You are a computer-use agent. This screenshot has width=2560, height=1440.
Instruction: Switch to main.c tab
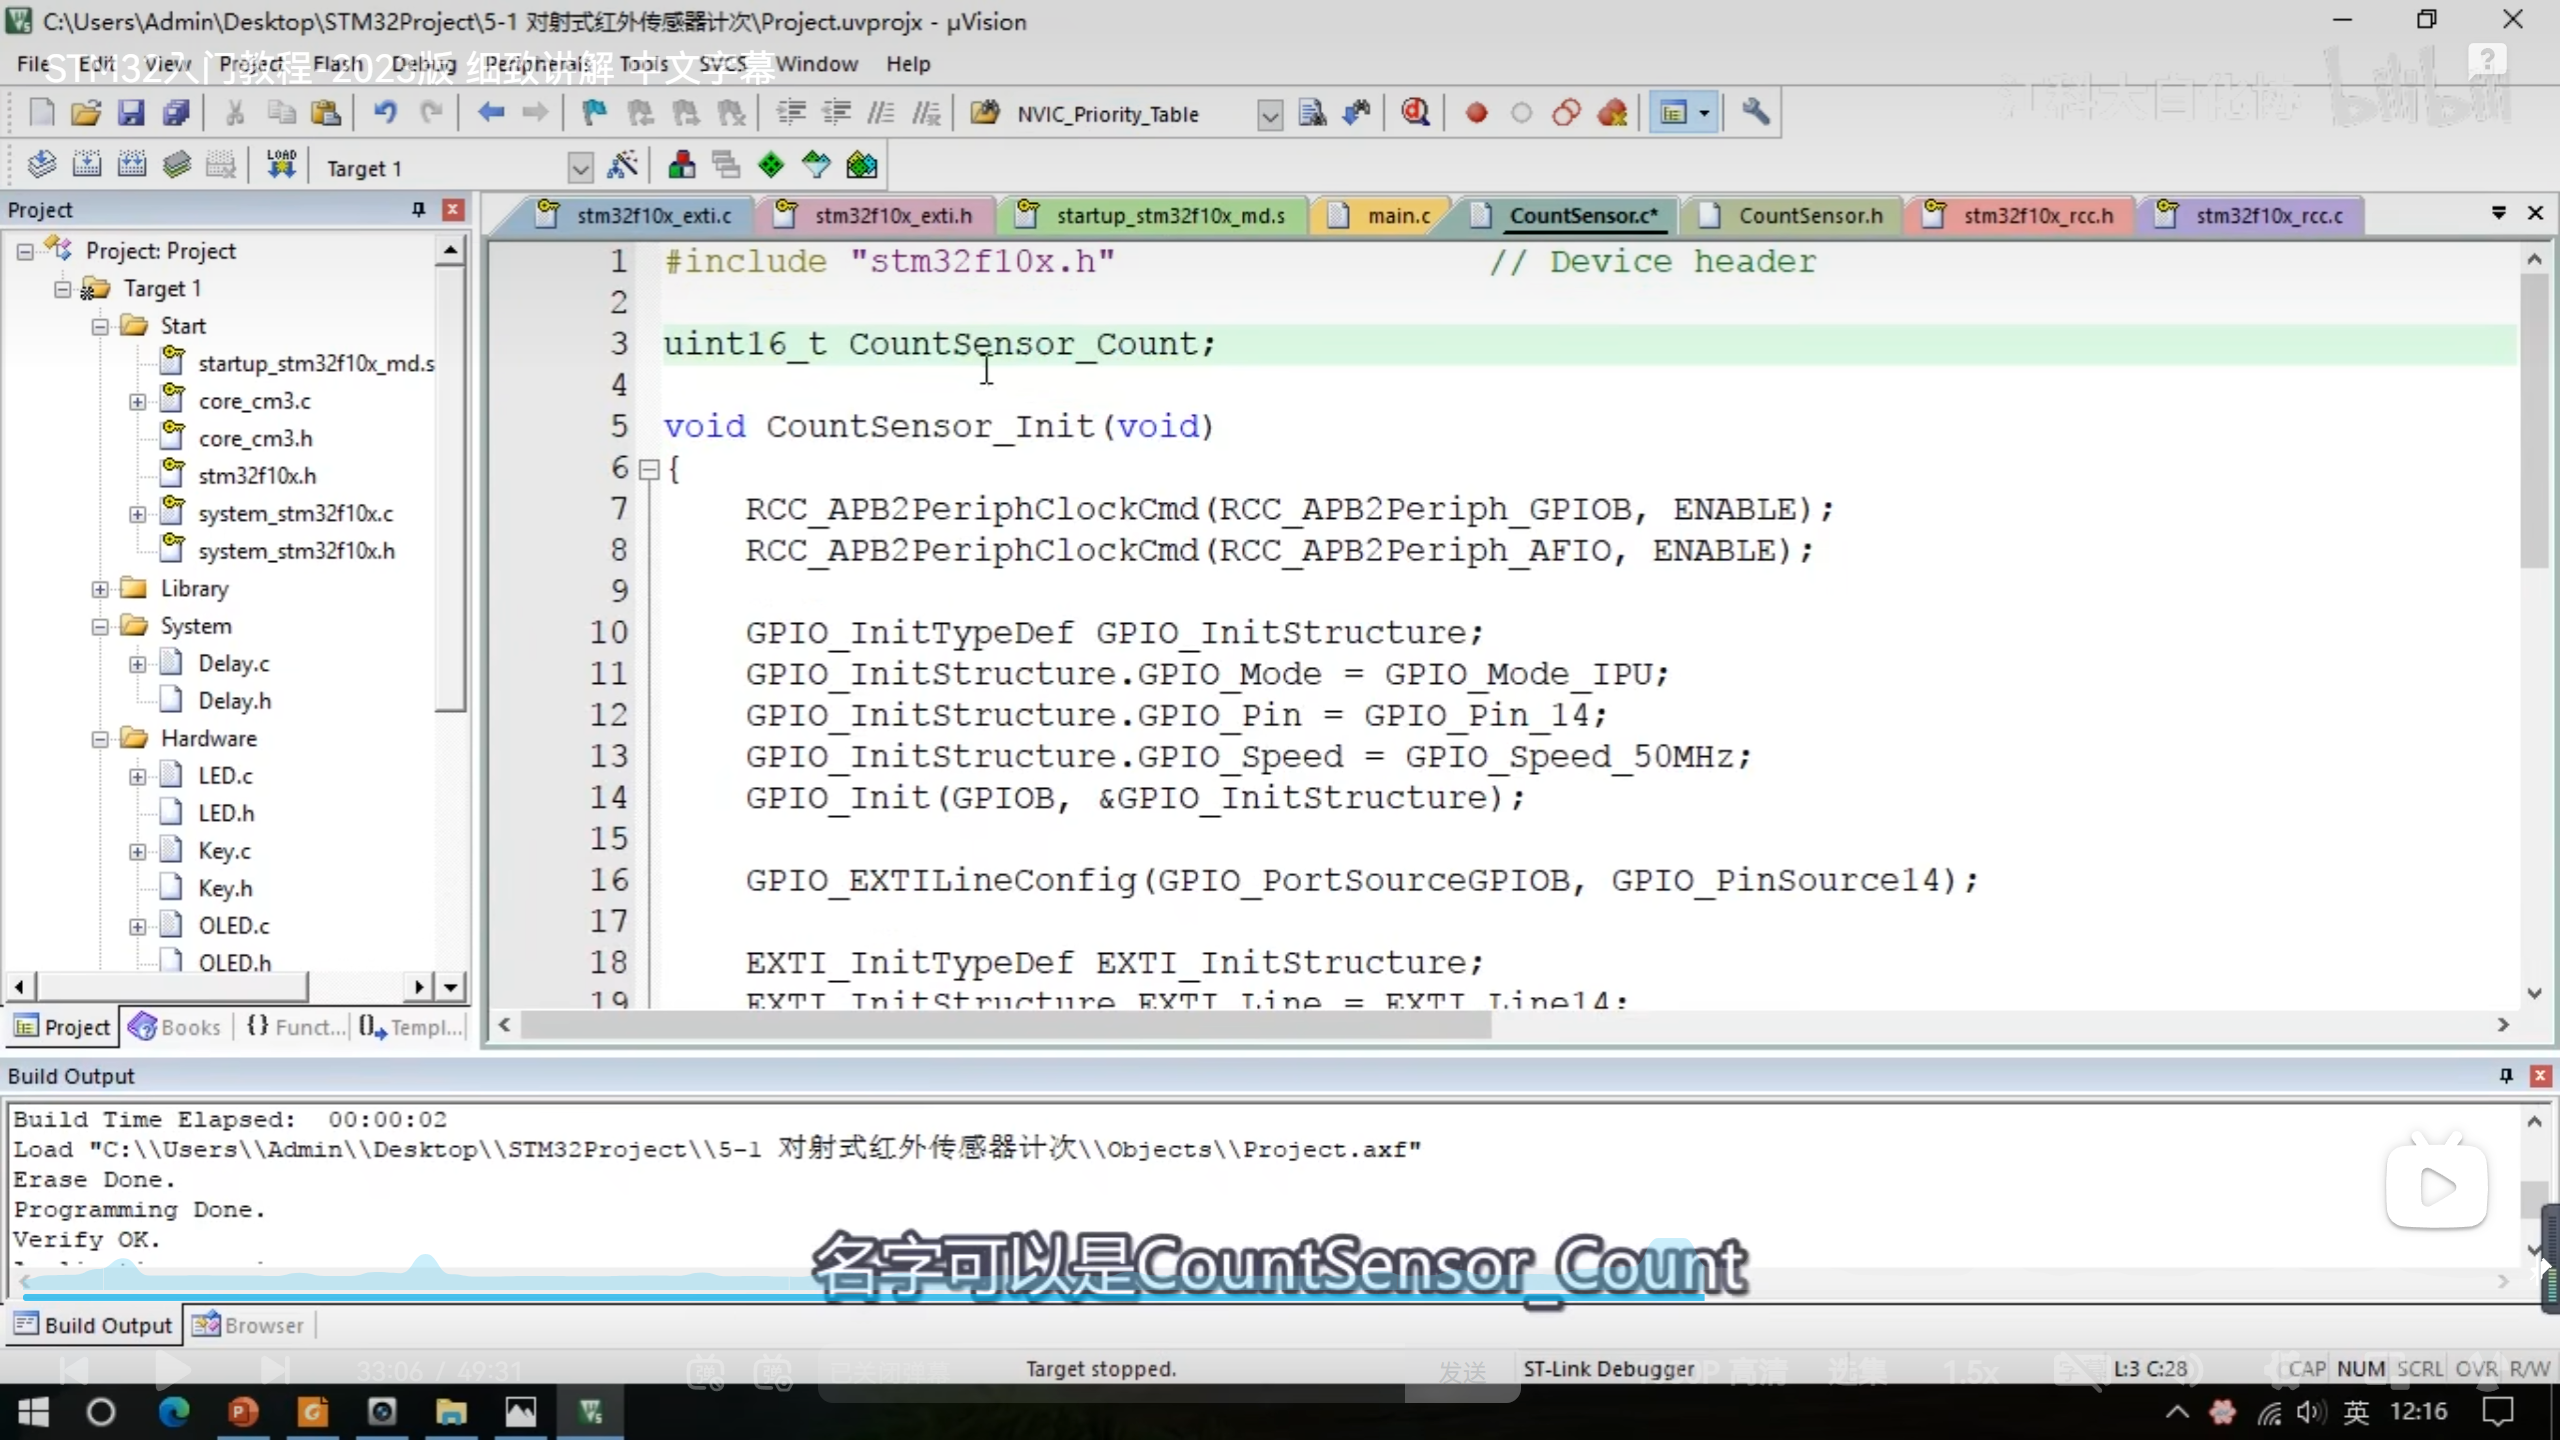point(1397,216)
